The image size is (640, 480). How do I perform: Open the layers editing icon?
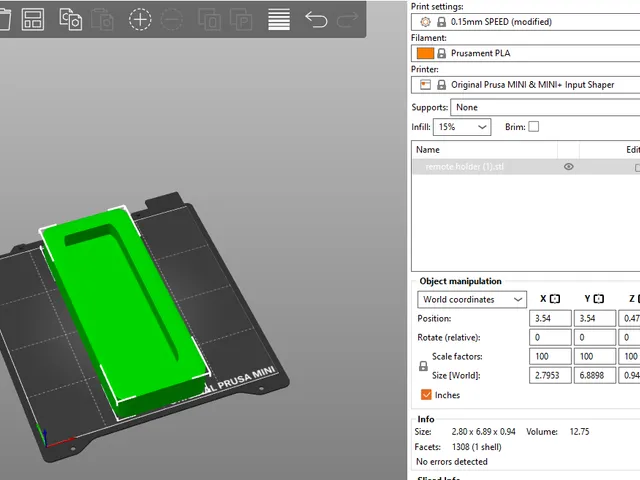pyautogui.click(x=279, y=19)
